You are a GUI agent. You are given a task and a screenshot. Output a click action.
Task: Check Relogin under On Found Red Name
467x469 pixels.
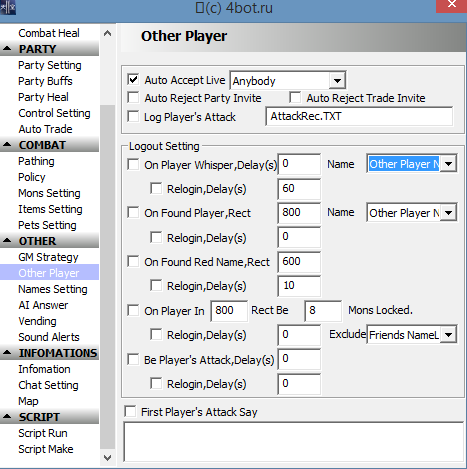(156, 285)
